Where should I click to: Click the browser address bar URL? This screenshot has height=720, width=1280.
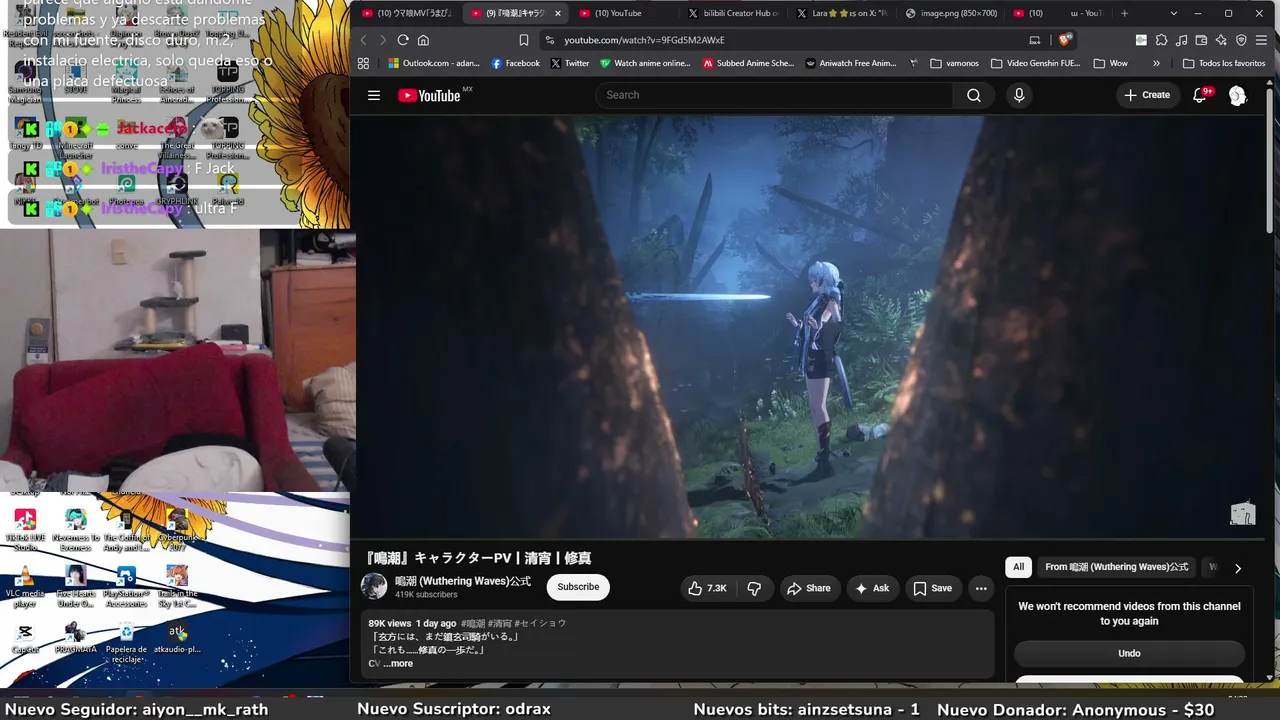(x=644, y=40)
